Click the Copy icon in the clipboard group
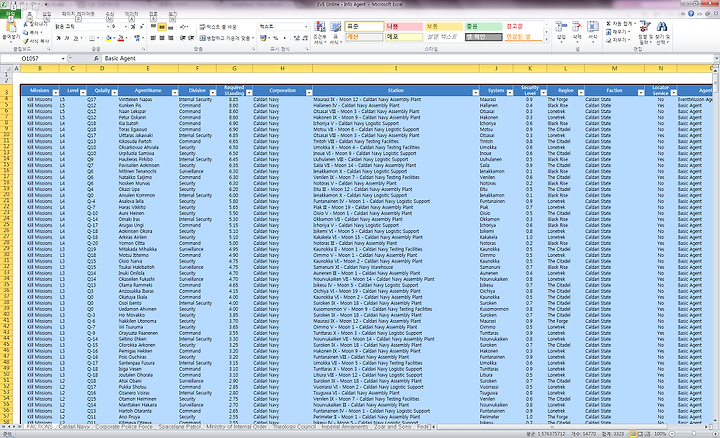Screen dimensions: 720x438 (x=25, y=33)
